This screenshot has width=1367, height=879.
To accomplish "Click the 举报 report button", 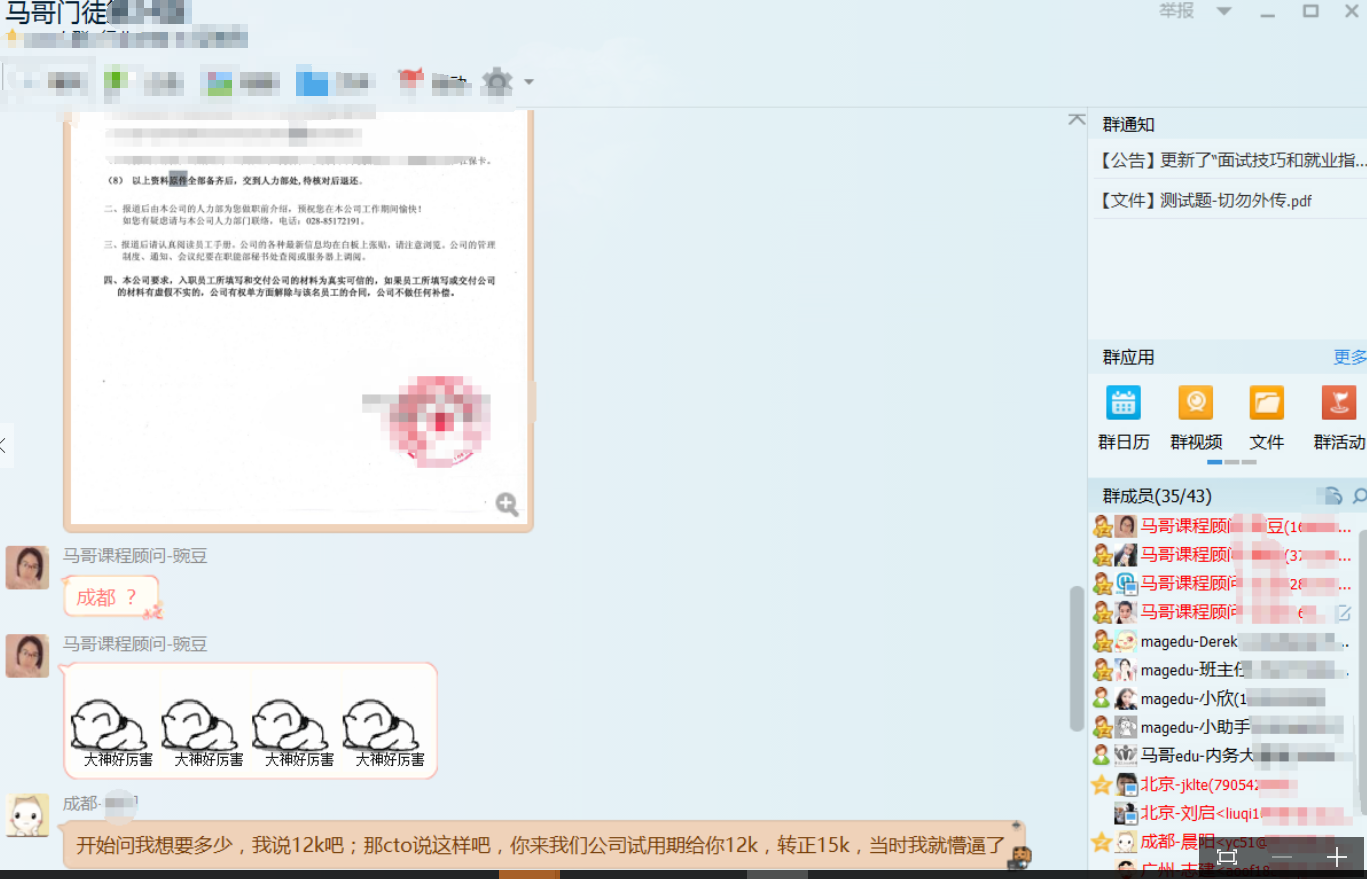I will click(1176, 11).
